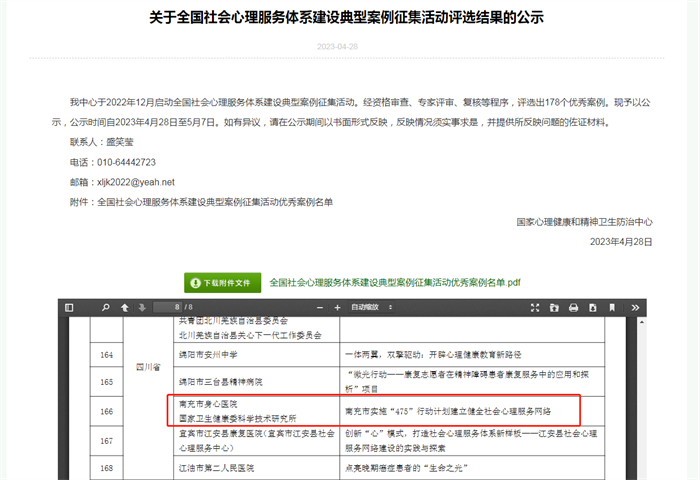
Task: Open the PDF viewer's additional tools menu
Action: click(636, 307)
